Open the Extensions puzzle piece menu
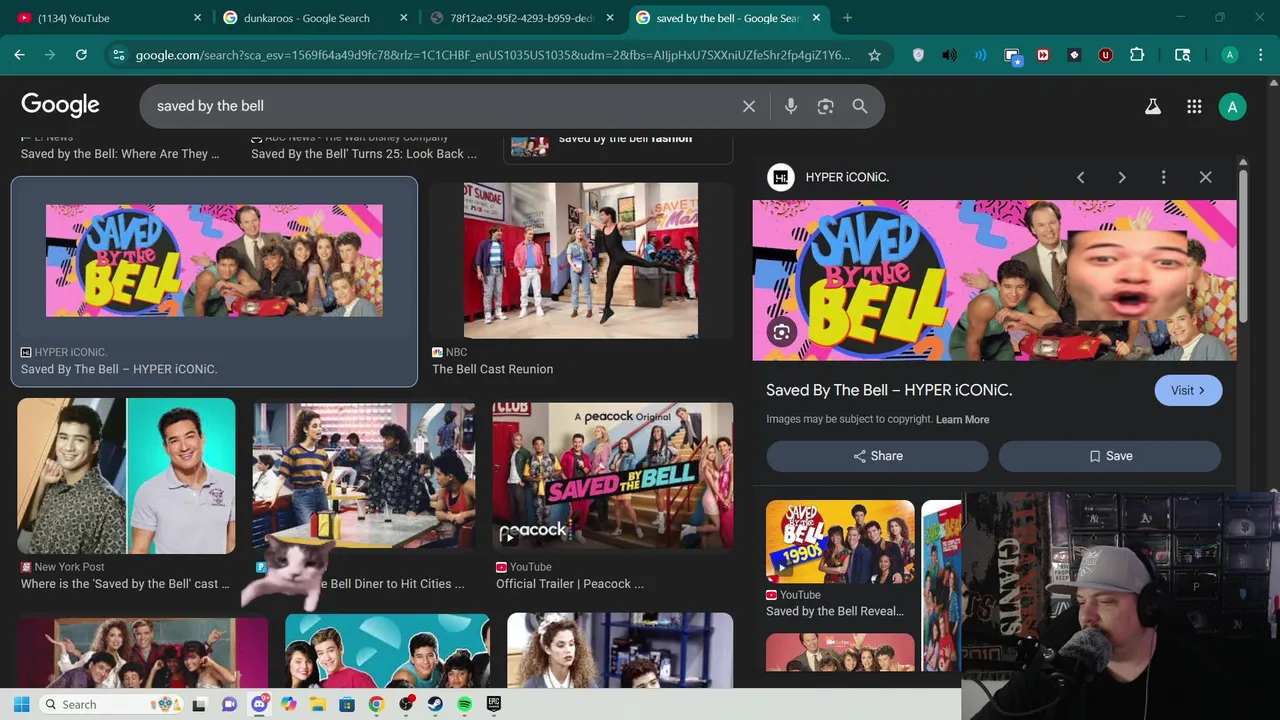This screenshot has height=720, width=1280. pos(1137,55)
